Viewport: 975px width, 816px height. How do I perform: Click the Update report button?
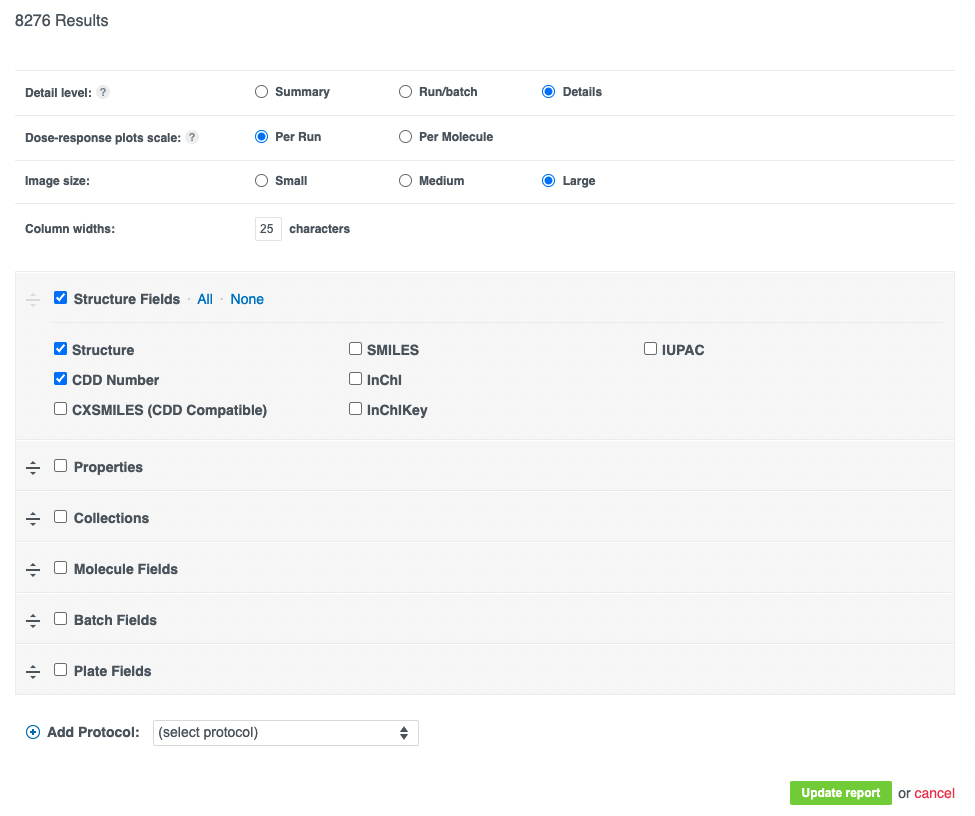841,793
